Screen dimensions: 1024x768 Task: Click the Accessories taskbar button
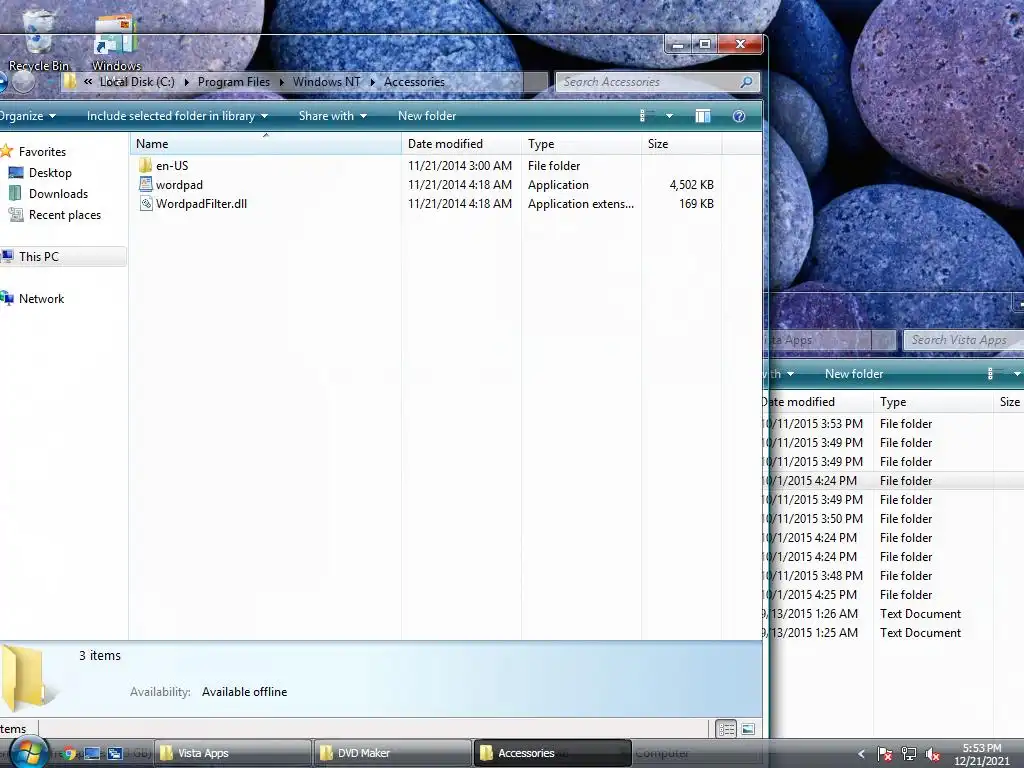click(552, 753)
